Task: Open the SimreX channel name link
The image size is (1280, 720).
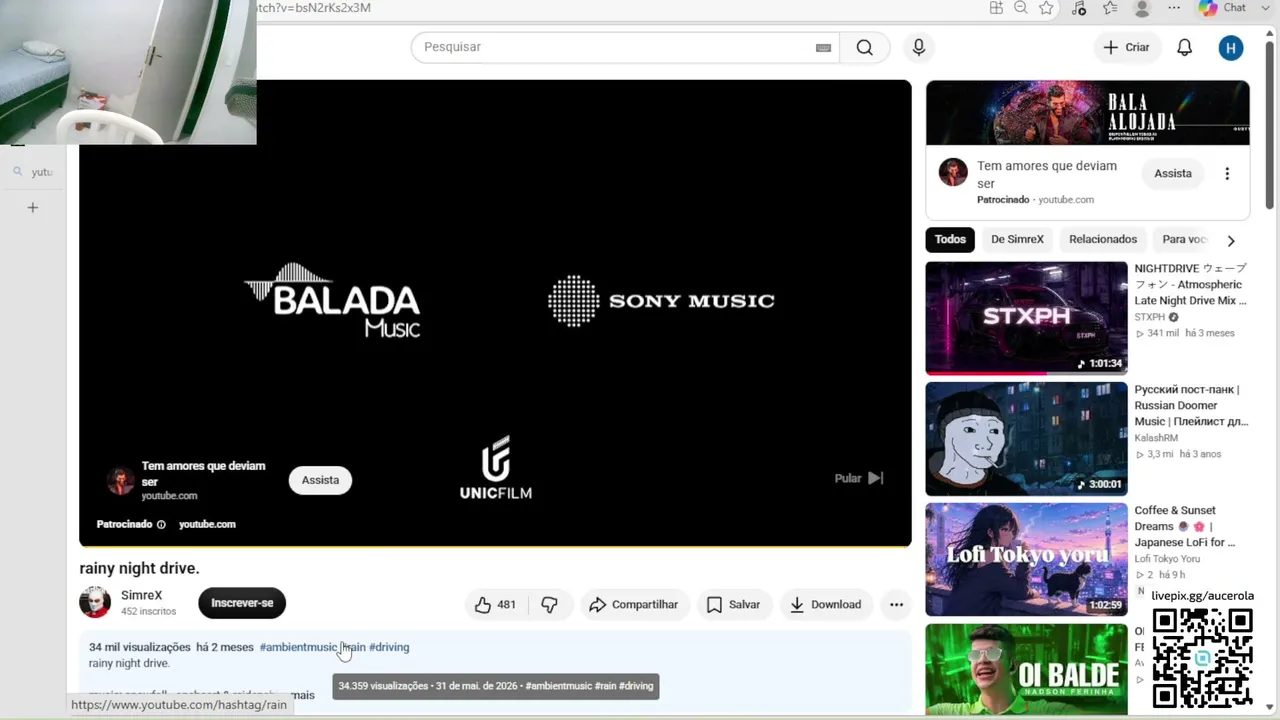Action: tap(141, 595)
